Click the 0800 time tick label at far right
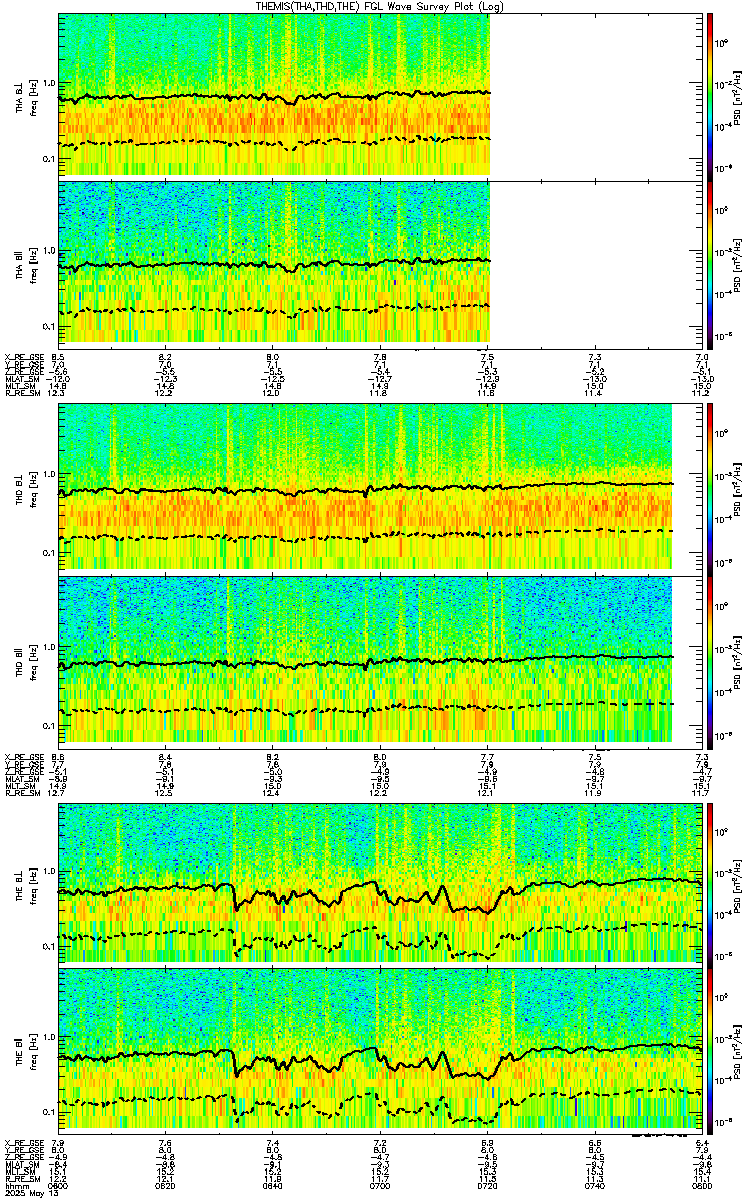 701,1187
